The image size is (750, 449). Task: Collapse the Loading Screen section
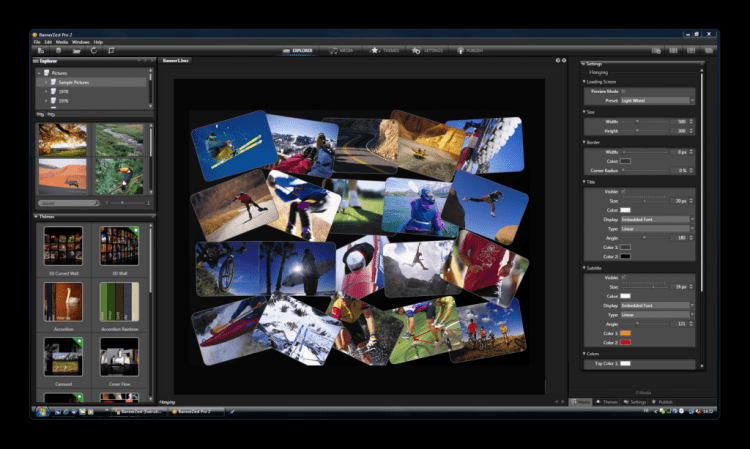click(584, 81)
